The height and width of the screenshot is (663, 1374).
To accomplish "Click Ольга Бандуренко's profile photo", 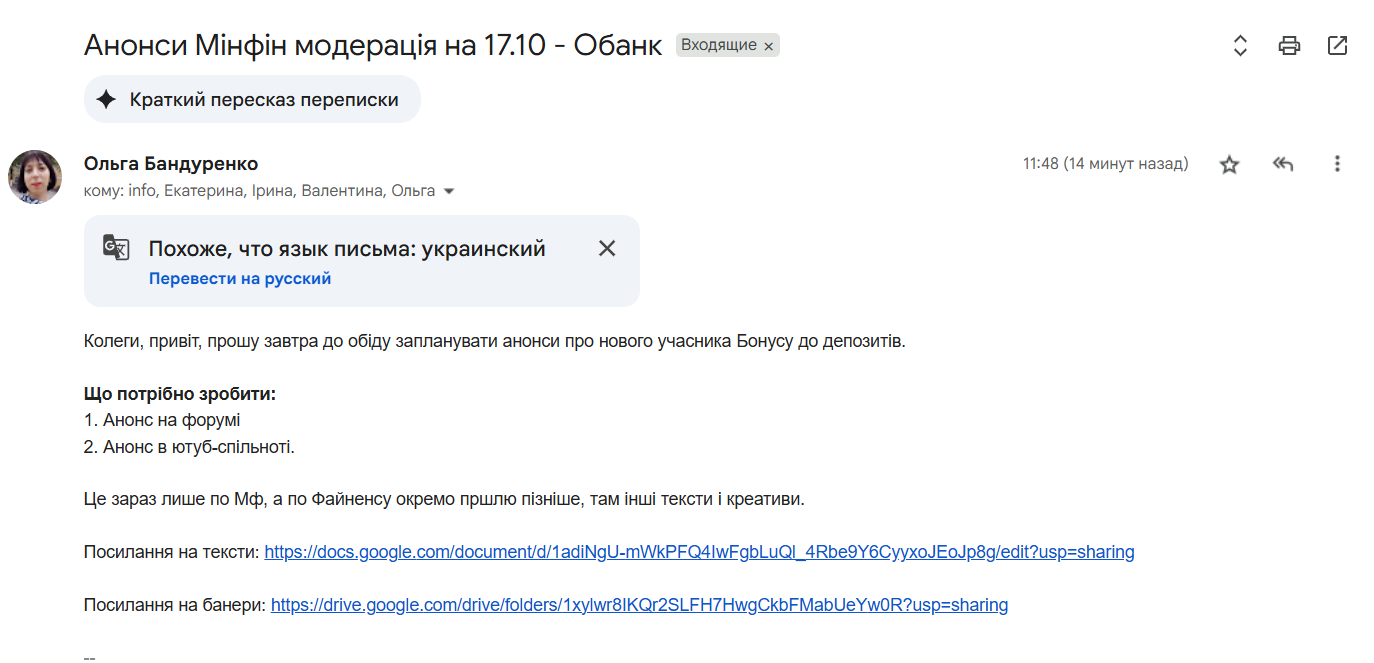I will coord(35,177).
